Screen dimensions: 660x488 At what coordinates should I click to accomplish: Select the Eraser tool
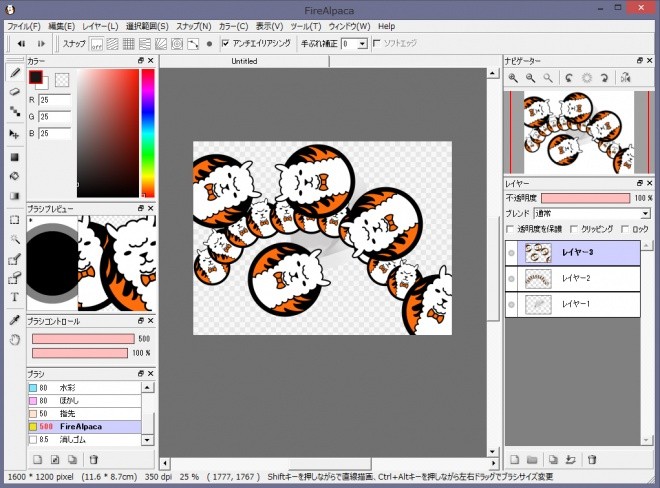click(x=15, y=91)
